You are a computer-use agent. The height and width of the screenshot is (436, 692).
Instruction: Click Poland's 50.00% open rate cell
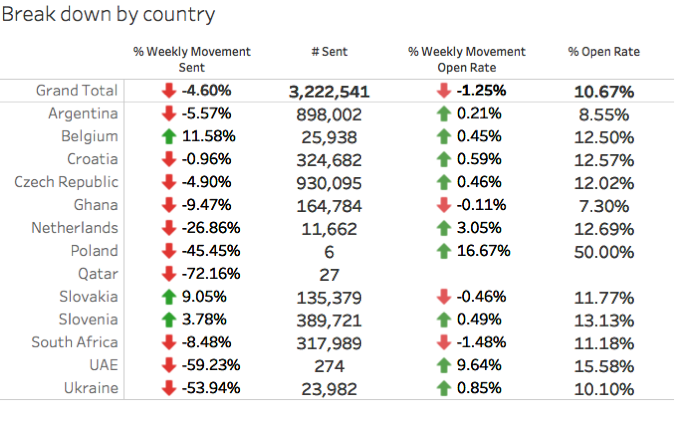pyautogui.click(x=604, y=252)
